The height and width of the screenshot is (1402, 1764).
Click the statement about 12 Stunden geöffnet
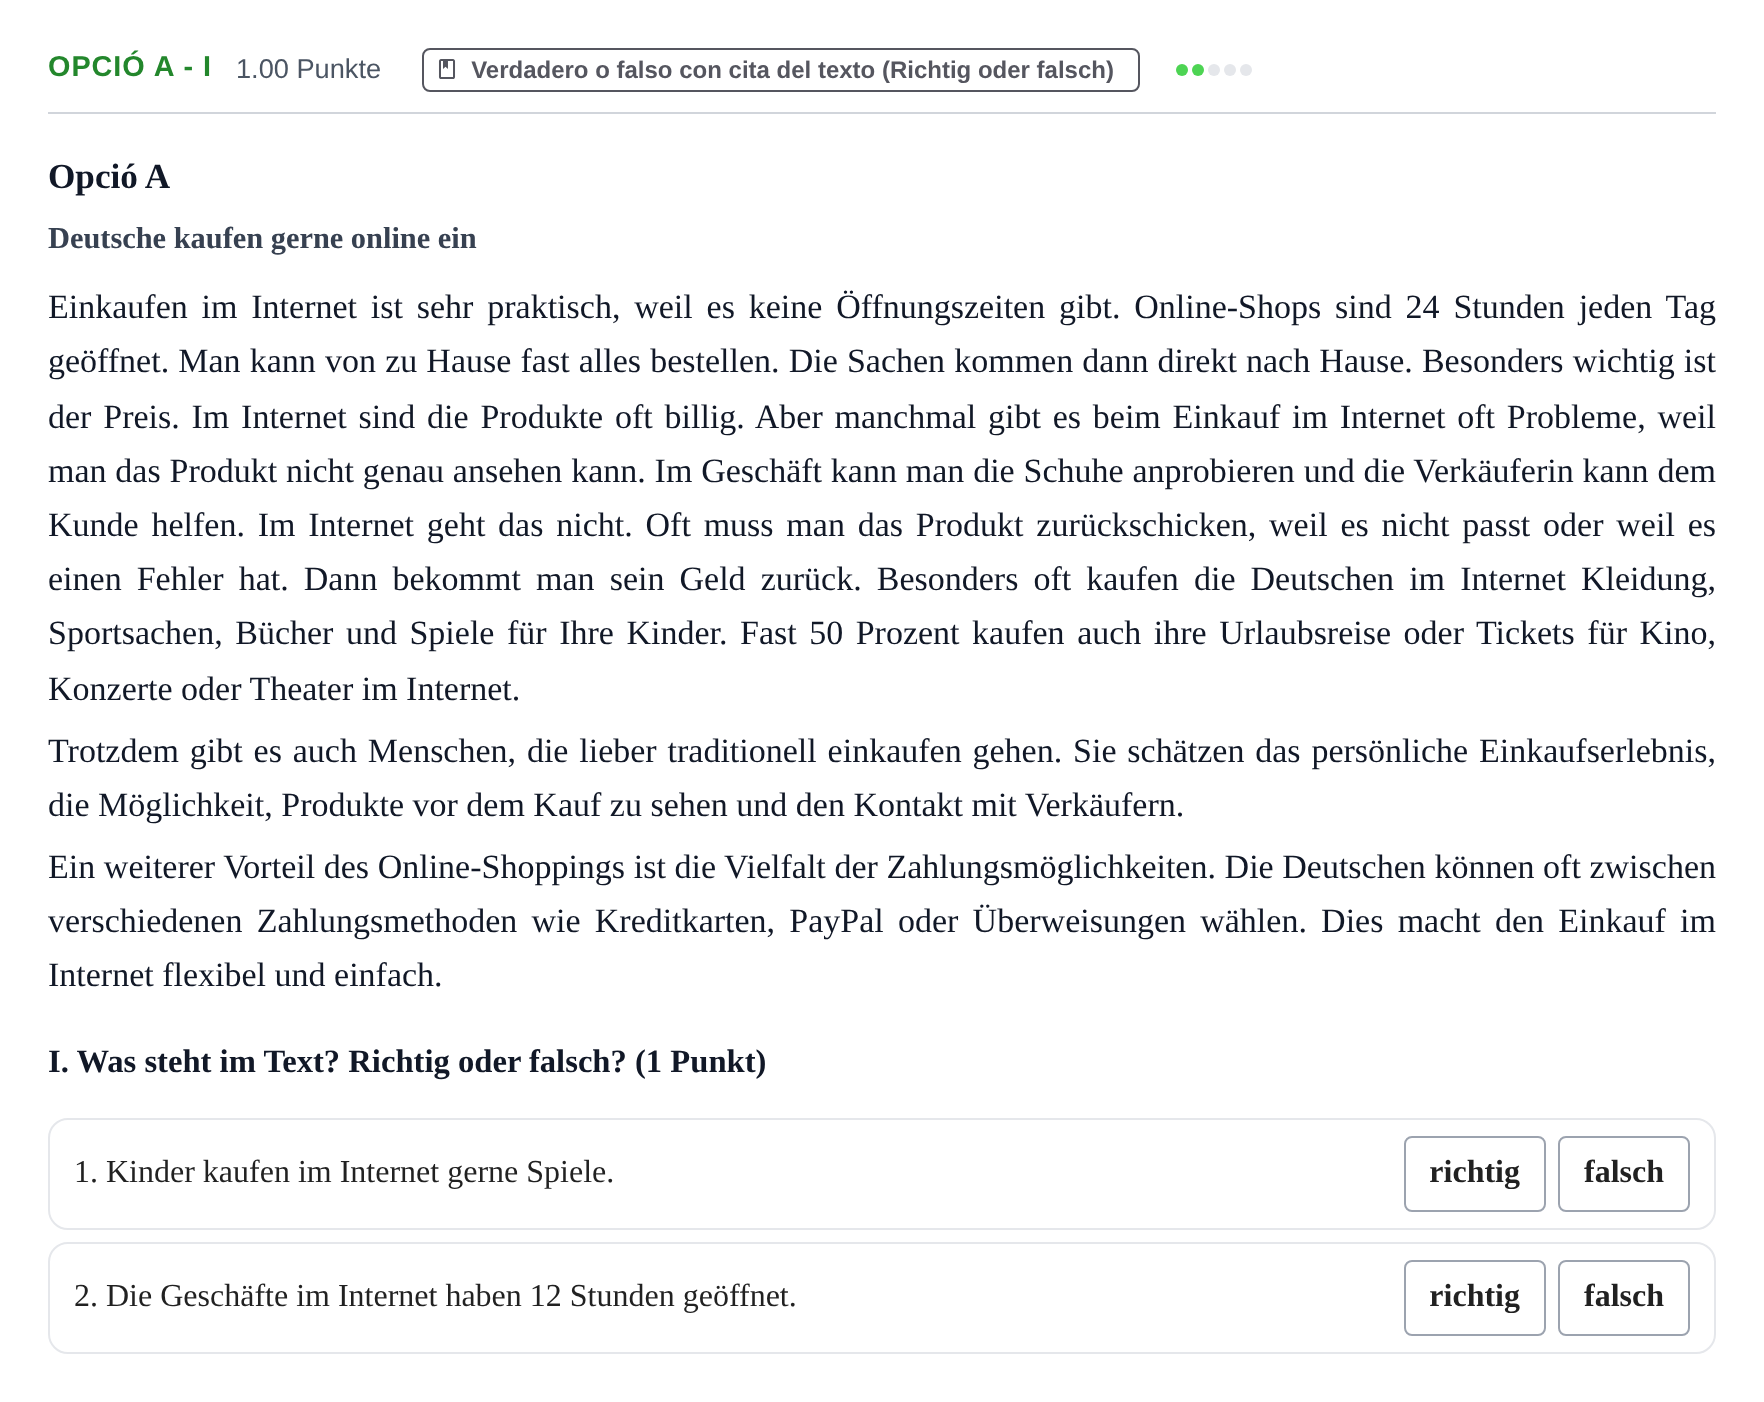435,1296
